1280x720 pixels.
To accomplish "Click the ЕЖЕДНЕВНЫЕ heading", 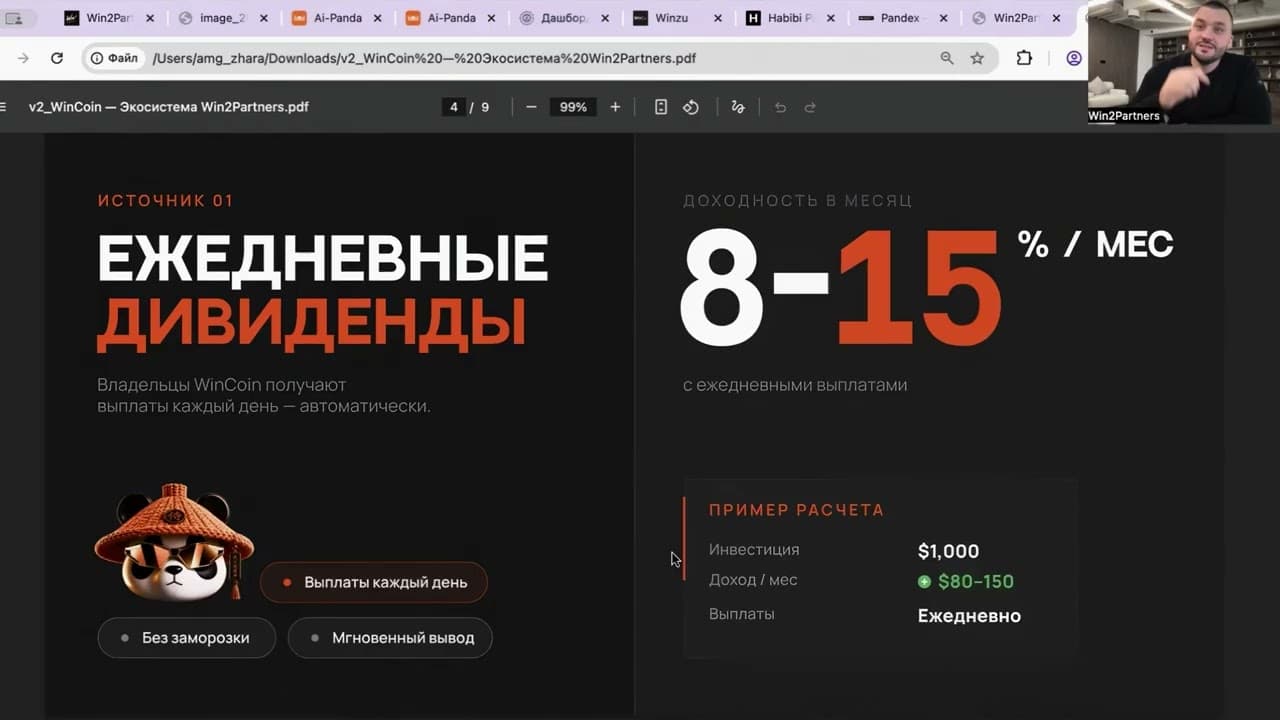I will pyautogui.click(x=323, y=258).
